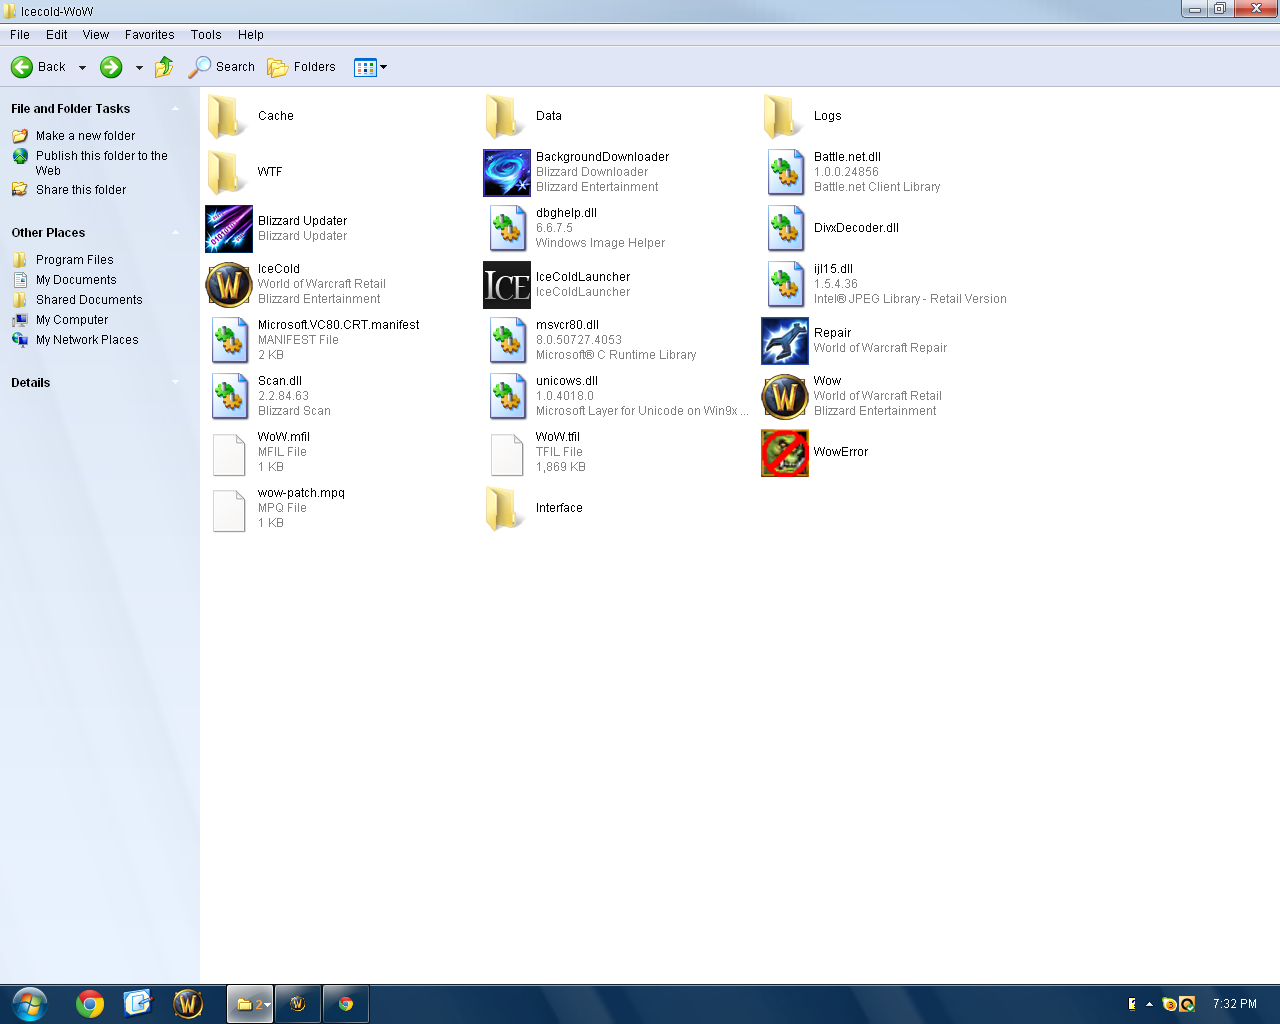Select the Interface folder

click(x=506, y=509)
